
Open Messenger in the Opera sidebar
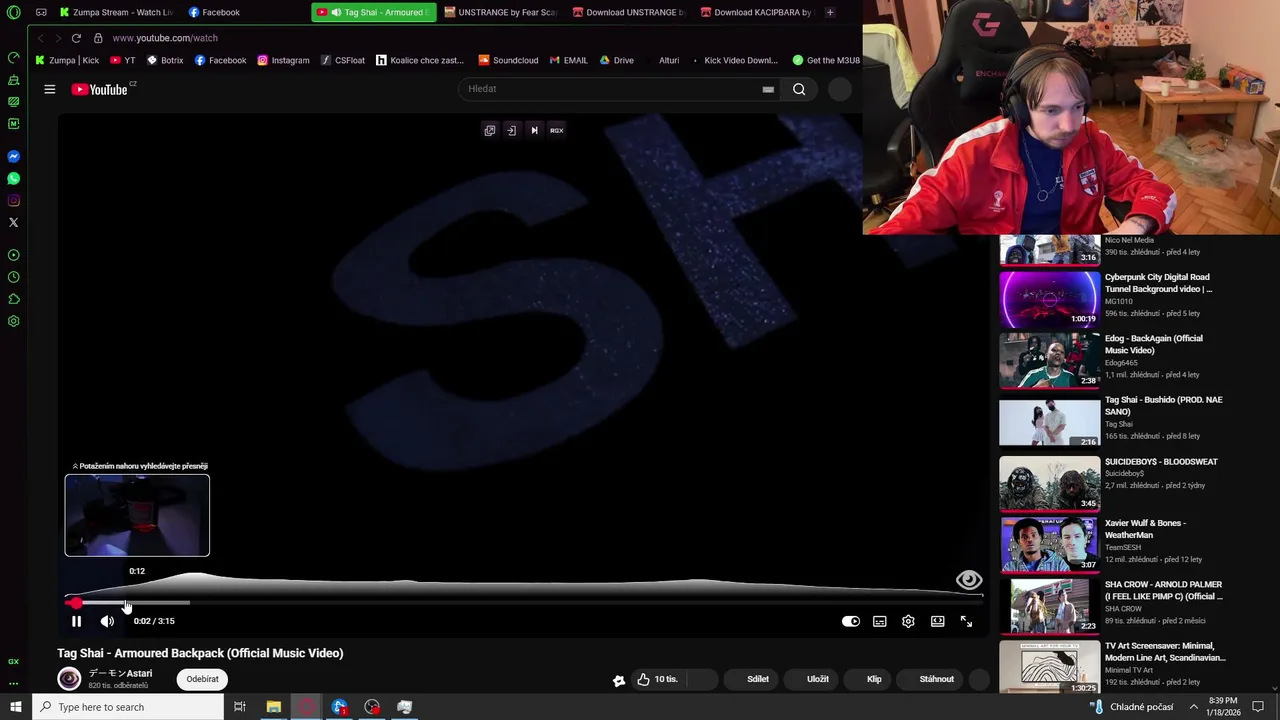pos(13,157)
